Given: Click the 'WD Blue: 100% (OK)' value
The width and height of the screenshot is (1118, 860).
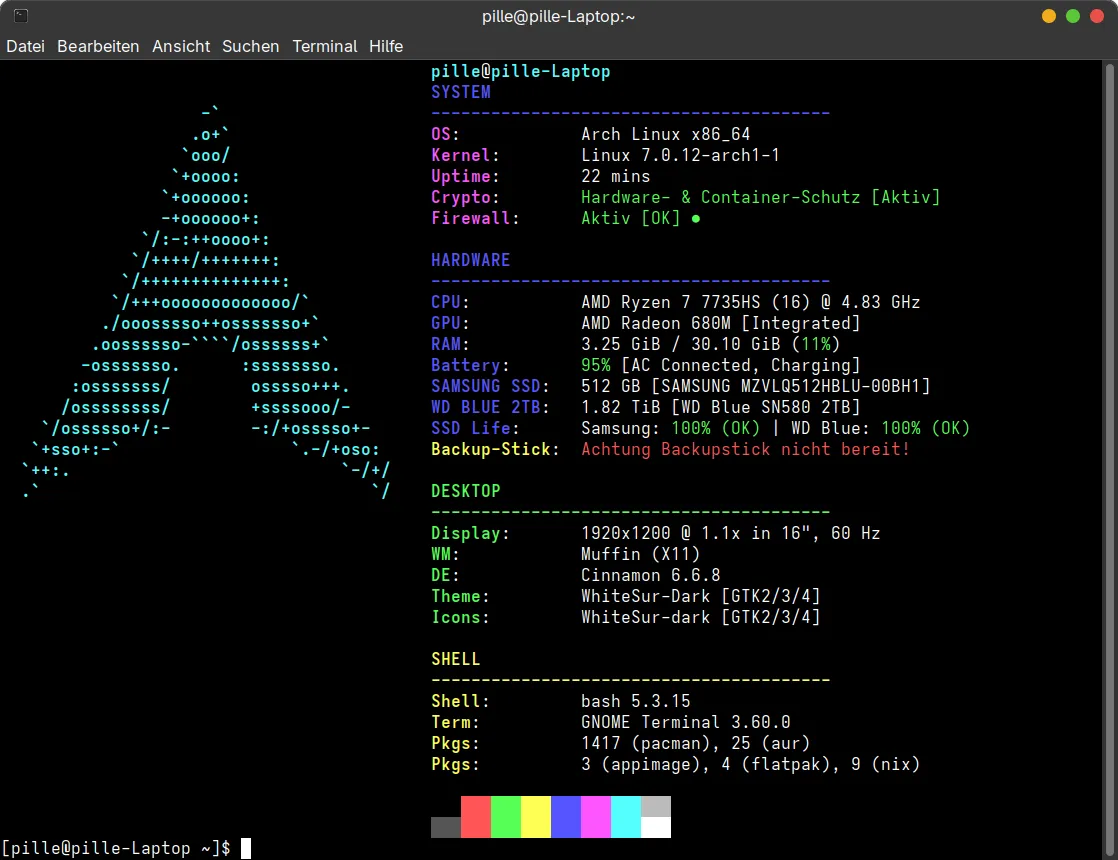Looking at the screenshot, I should [881, 429].
